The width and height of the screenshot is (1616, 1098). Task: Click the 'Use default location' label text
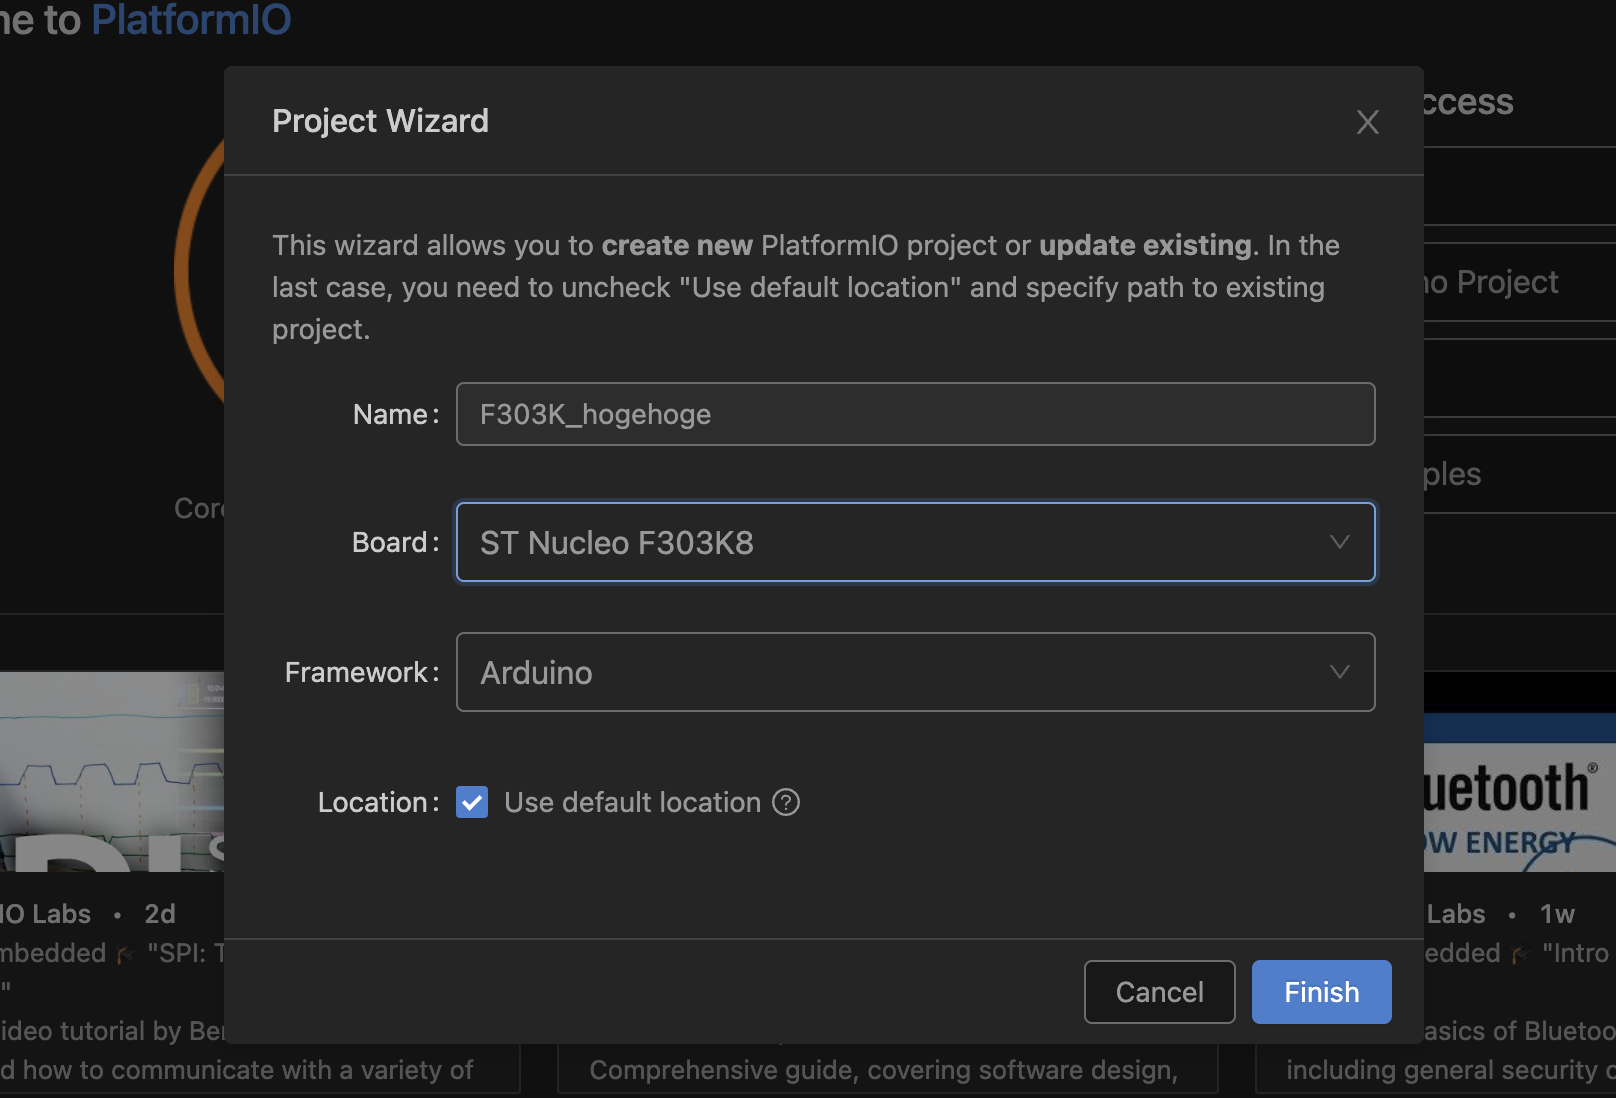click(x=632, y=802)
